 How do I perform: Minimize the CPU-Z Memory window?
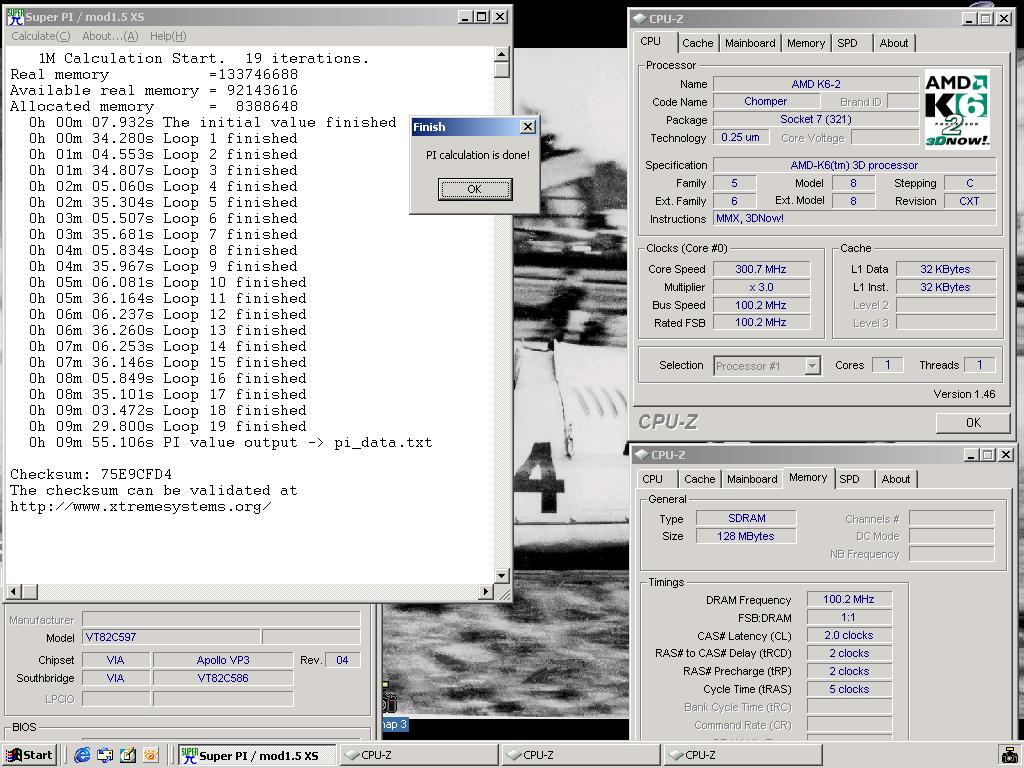(971, 455)
